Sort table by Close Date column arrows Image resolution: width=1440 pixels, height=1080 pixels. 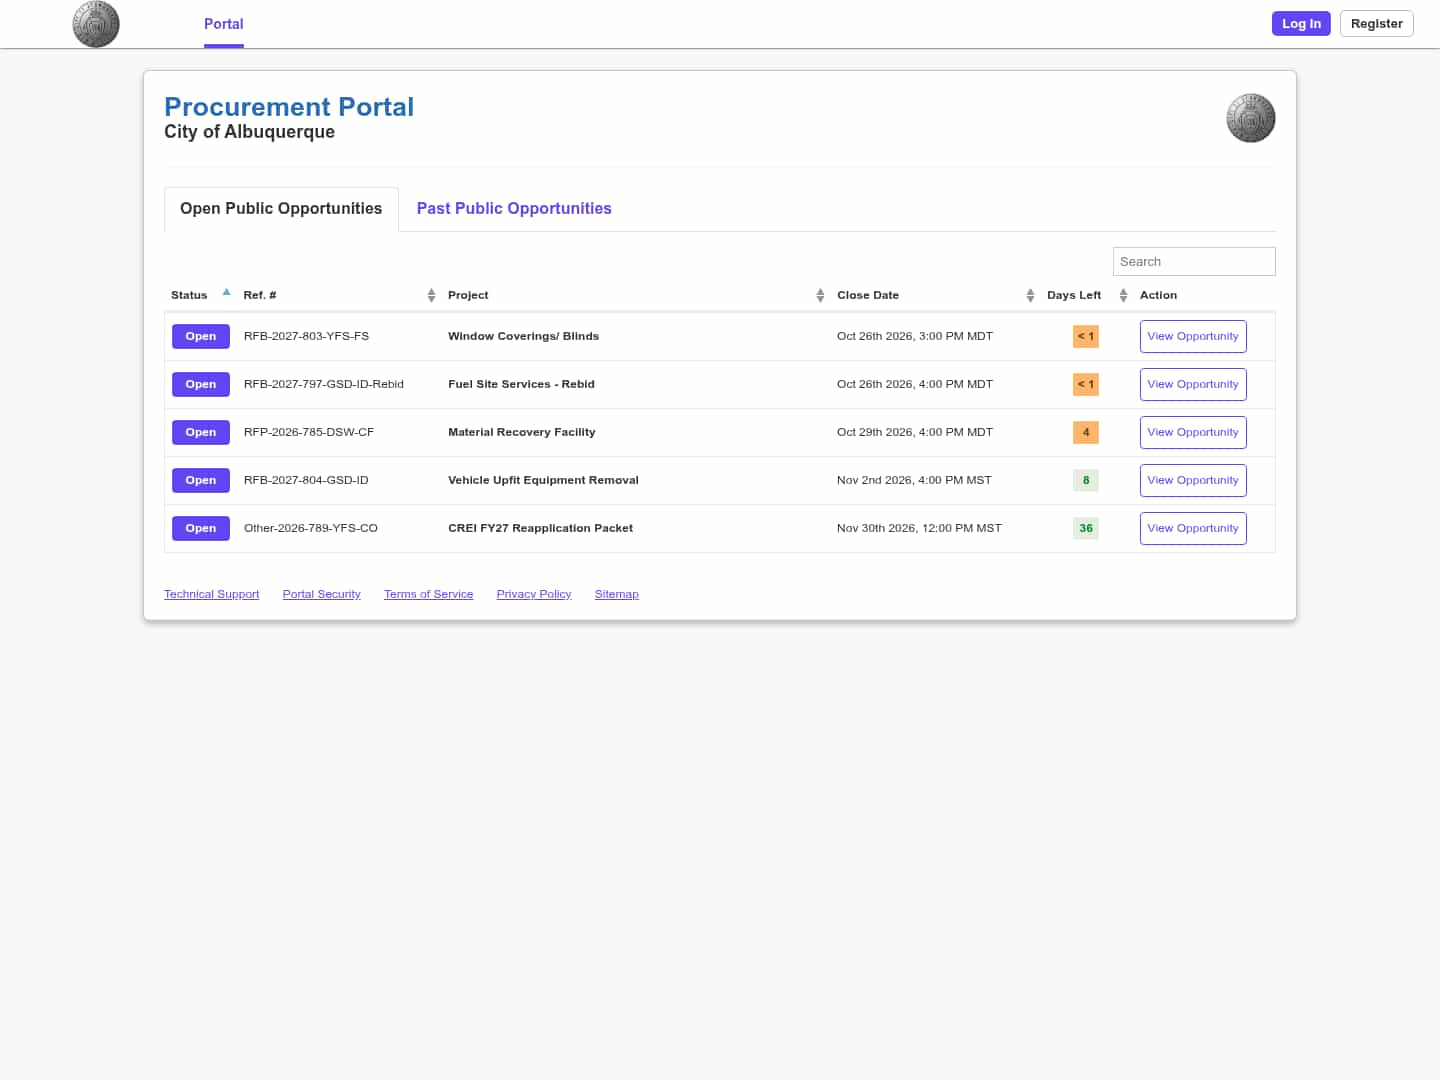tap(1030, 295)
